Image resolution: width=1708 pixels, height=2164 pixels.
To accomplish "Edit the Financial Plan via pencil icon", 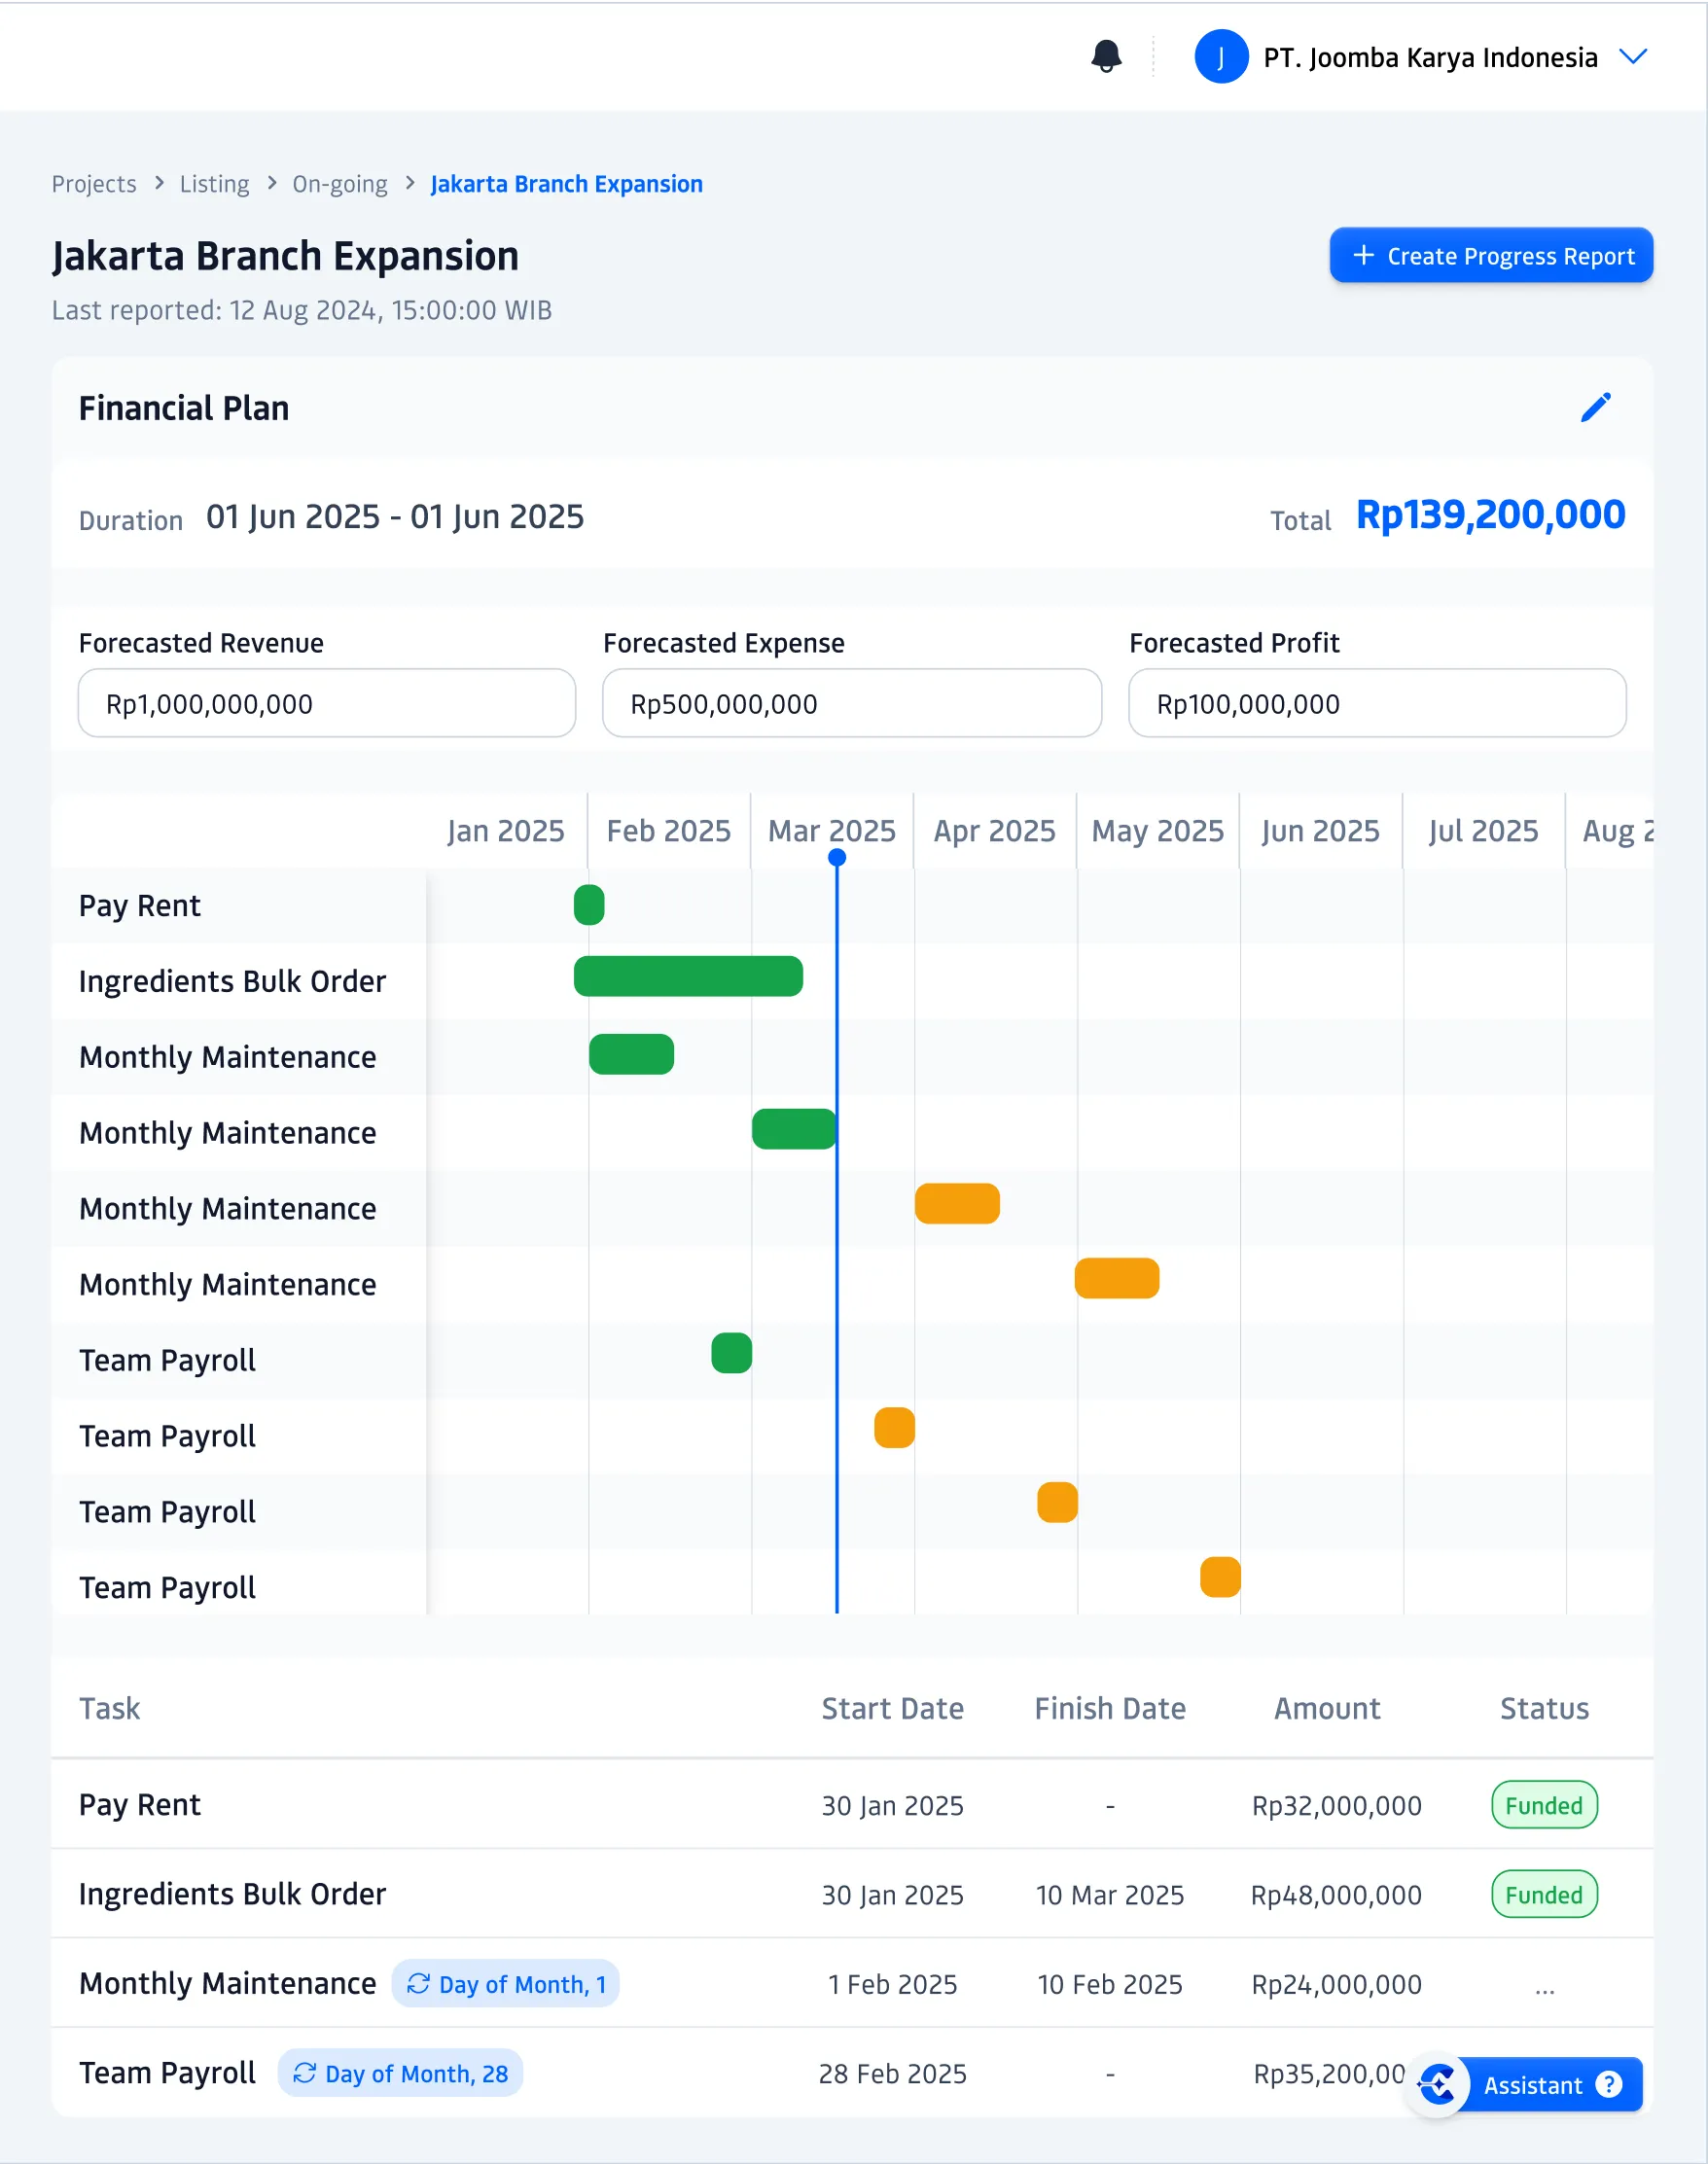I will pyautogui.click(x=1597, y=406).
